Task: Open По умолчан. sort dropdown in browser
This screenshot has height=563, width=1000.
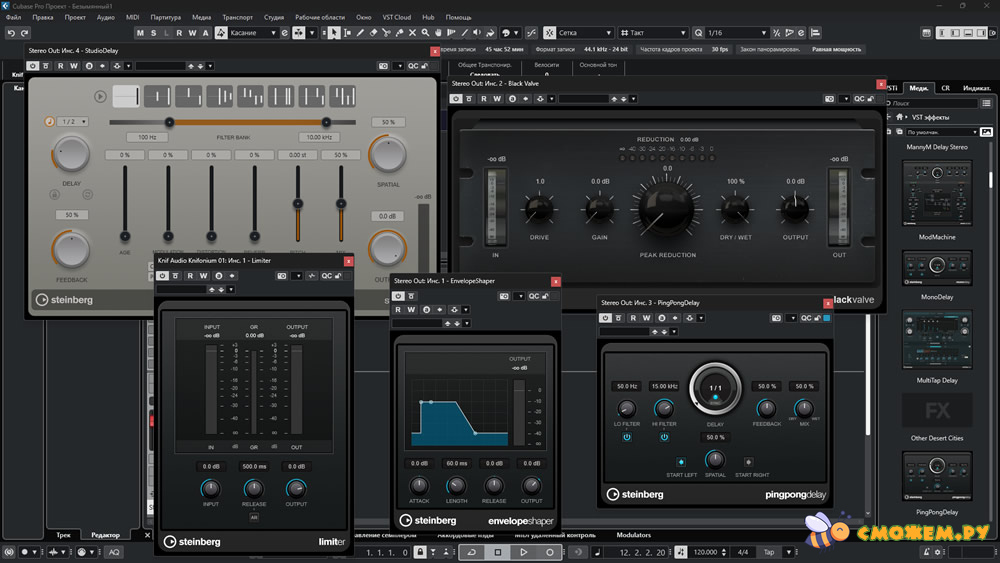Action: pyautogui.click(x=942, y=132)
